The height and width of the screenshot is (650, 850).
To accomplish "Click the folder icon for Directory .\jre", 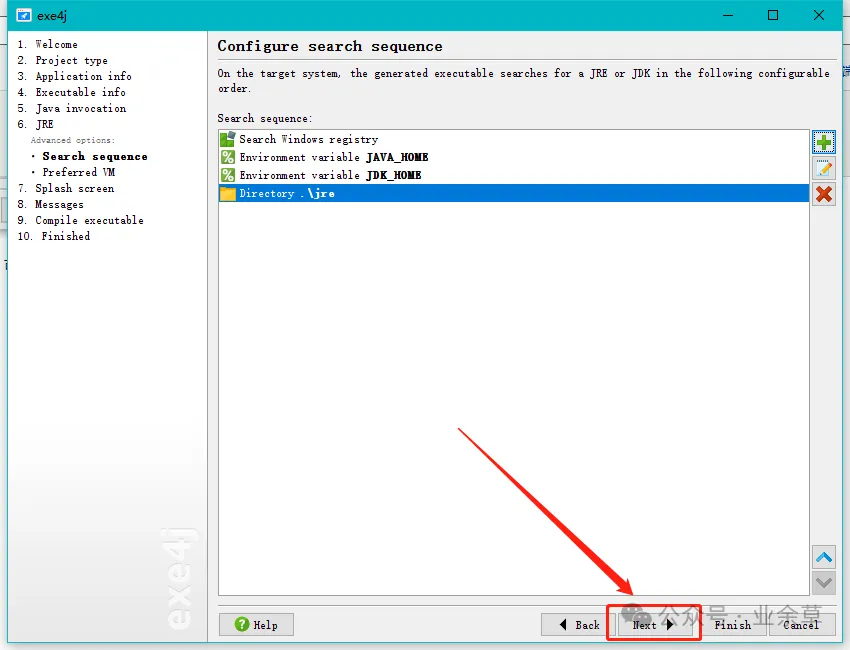I will coord(228,194).
